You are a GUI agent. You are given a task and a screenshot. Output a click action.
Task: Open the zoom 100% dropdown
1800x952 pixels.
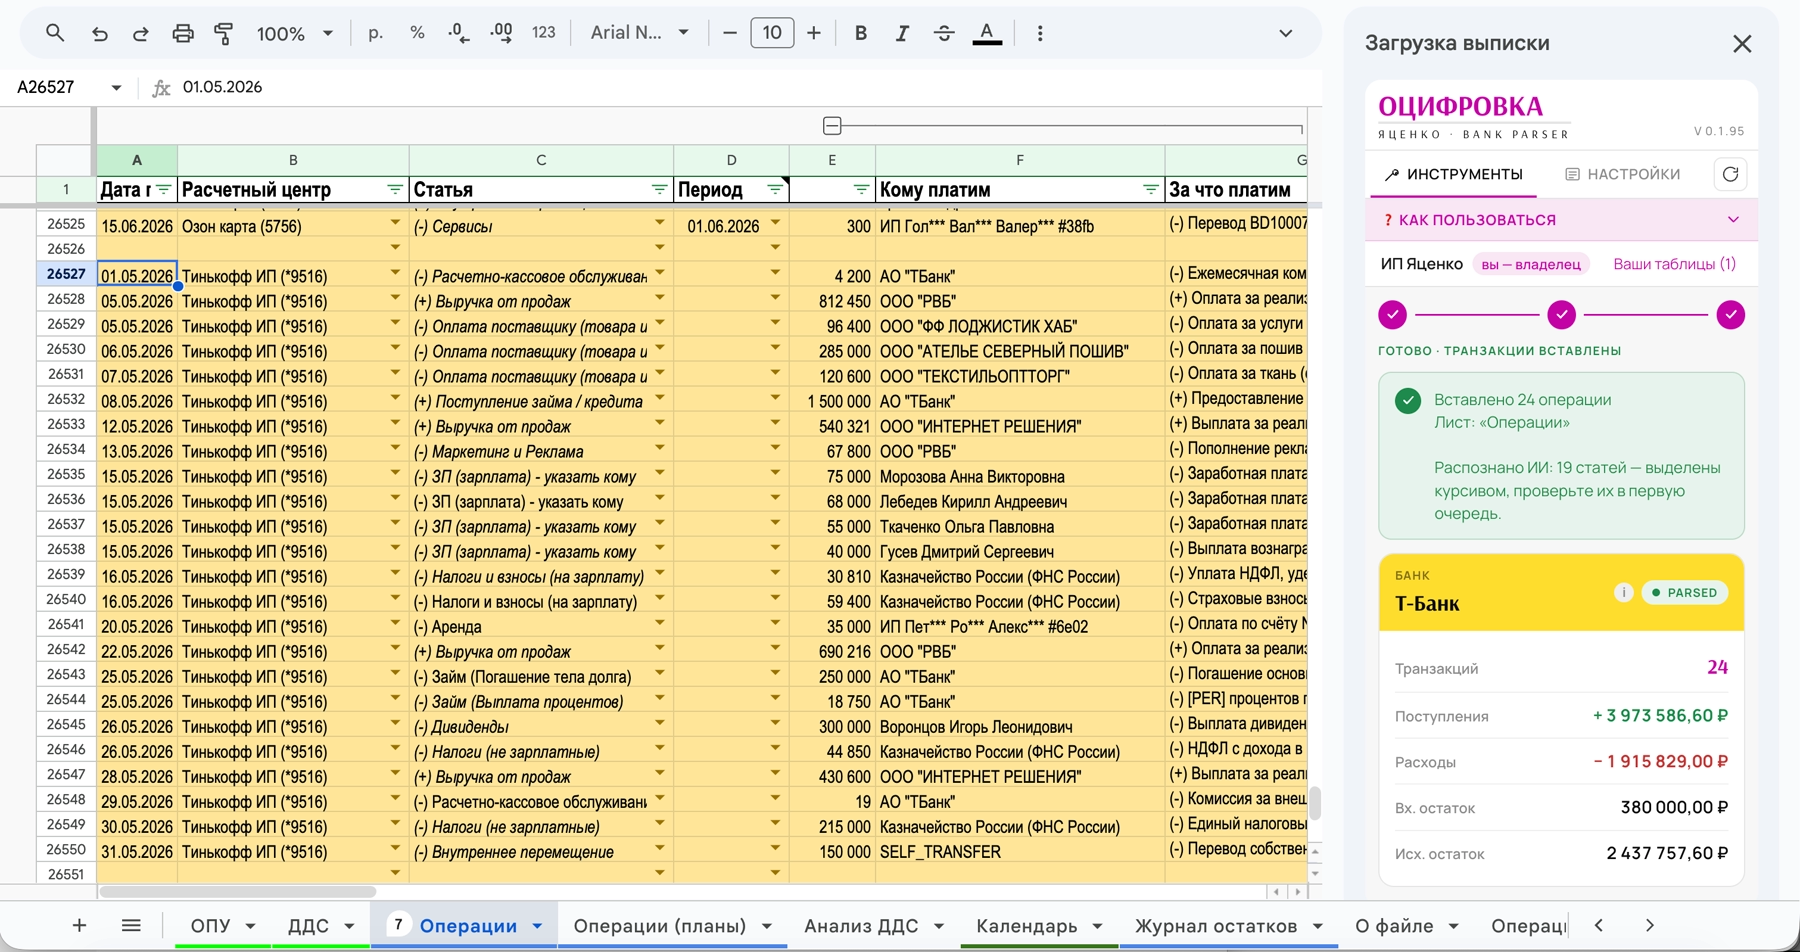[x=294, y=33]
